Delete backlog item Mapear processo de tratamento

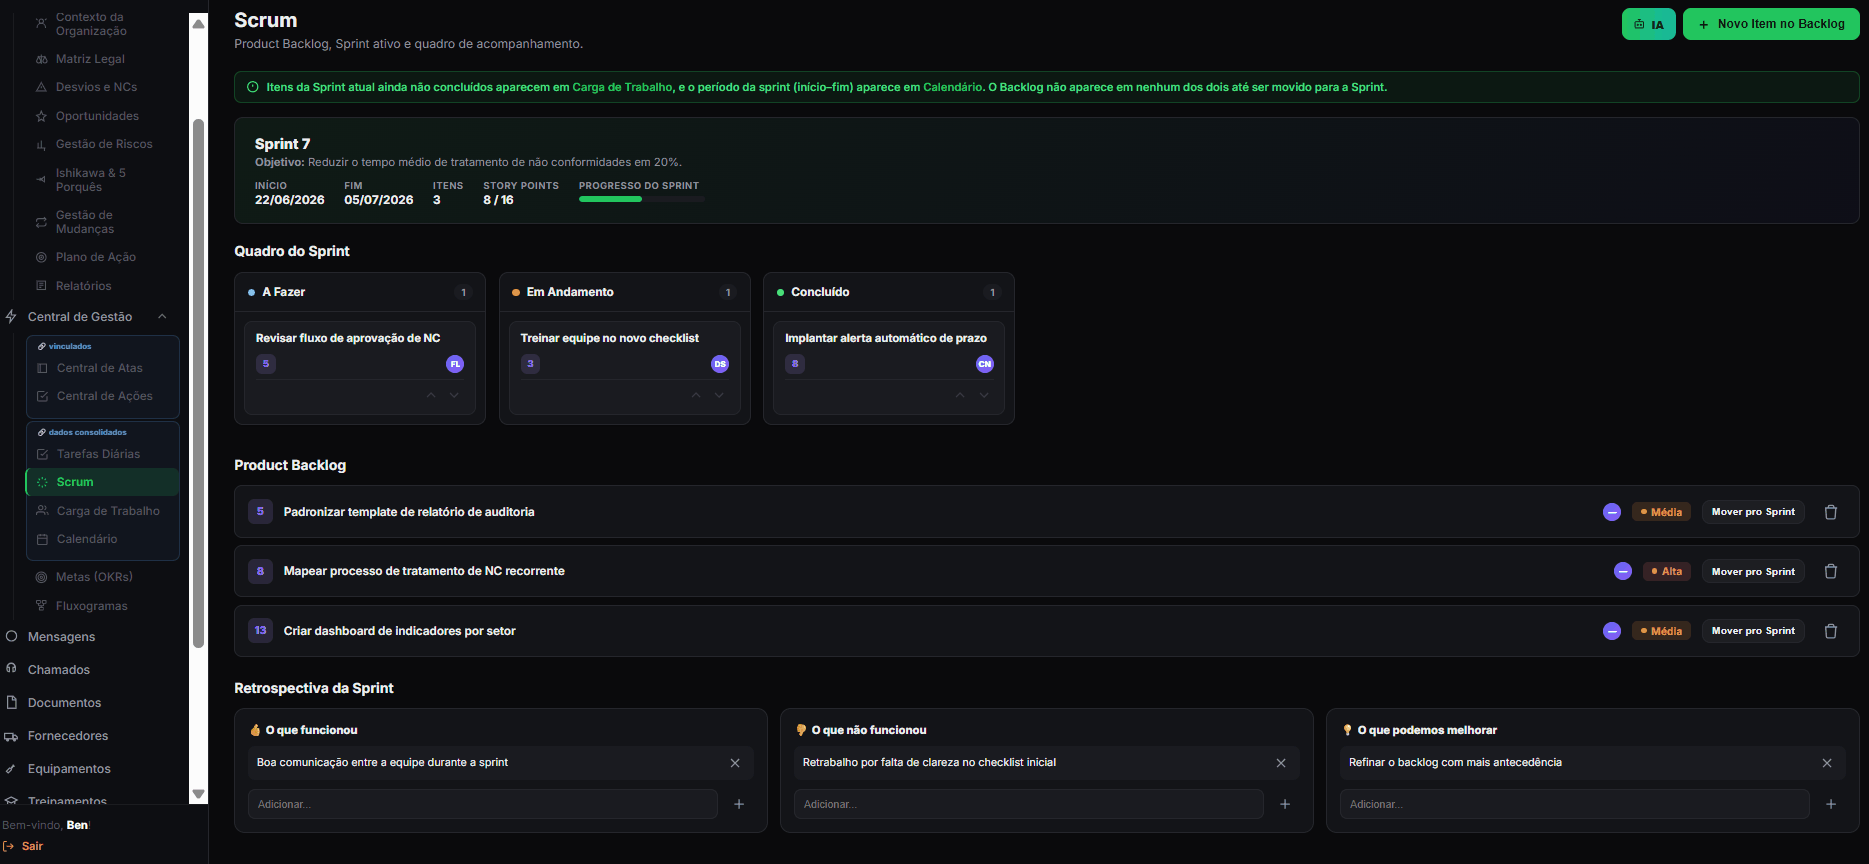pyautogui.click(x=1831, y=571)
